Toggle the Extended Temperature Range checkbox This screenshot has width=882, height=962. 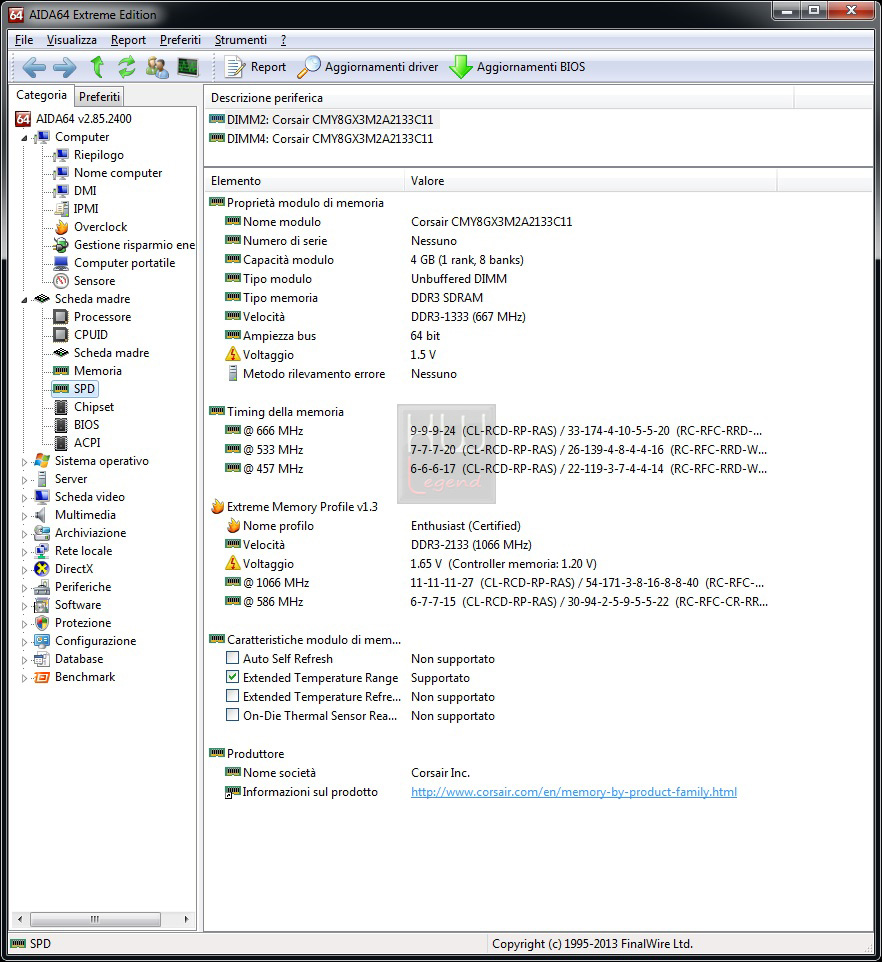pyautogui.click(x=232, y=677)
